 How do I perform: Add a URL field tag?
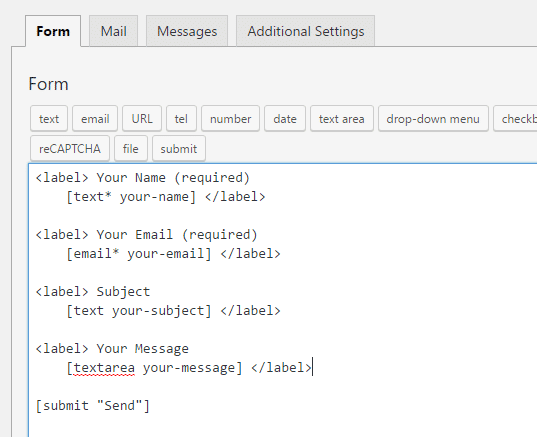[x=142, y=119]
